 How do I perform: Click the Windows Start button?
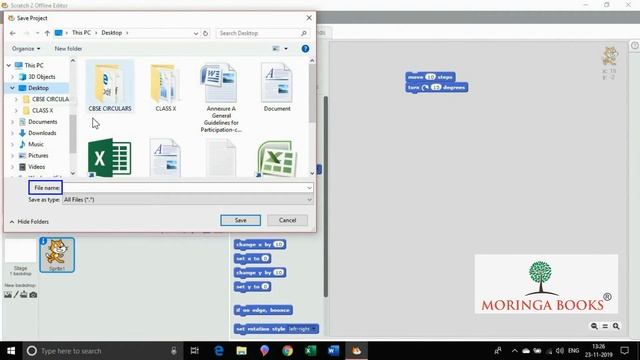pos(11,351)
